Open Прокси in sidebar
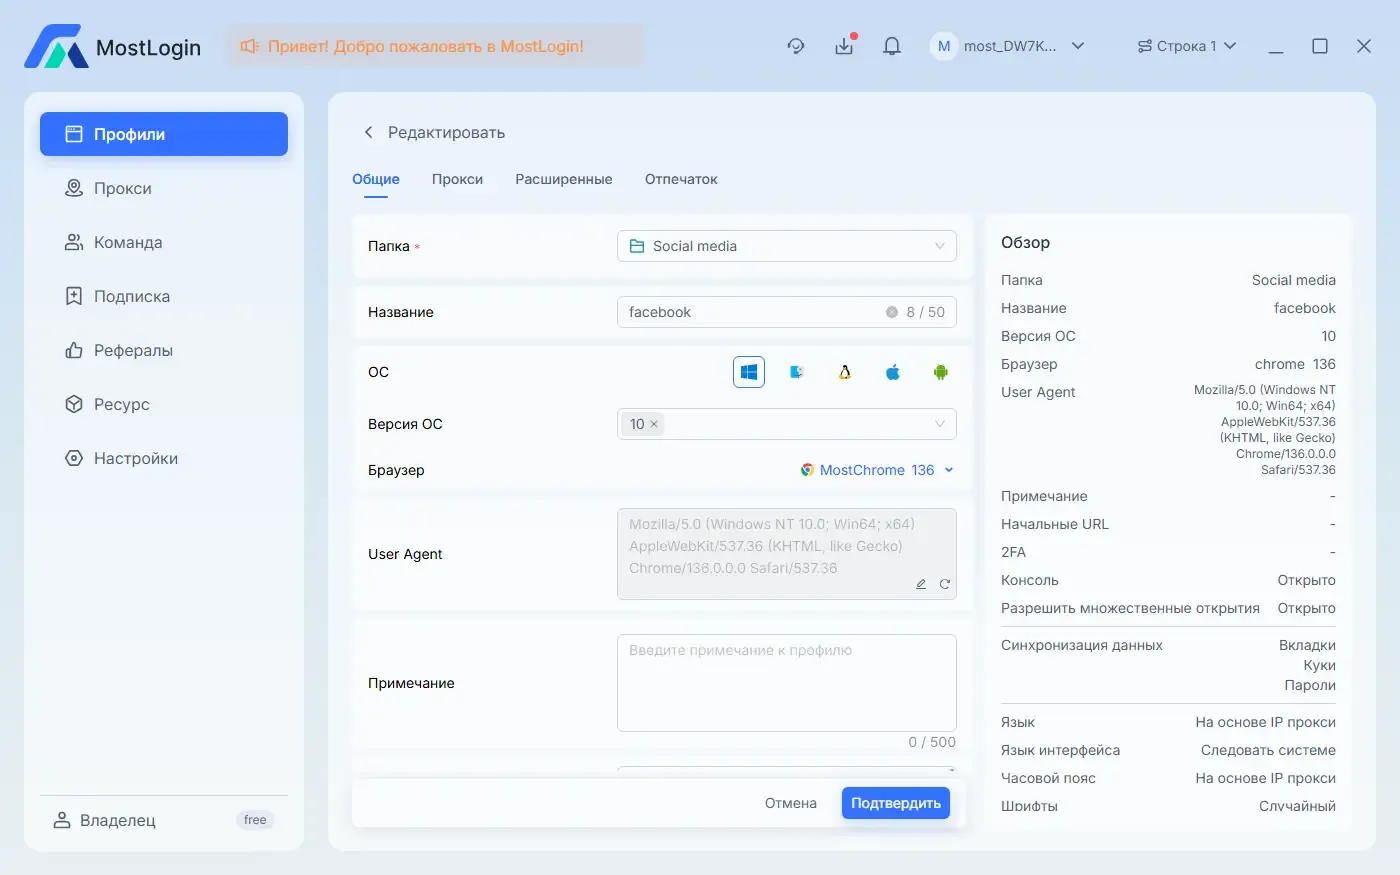1400x875 pixels. pos(164,188)
